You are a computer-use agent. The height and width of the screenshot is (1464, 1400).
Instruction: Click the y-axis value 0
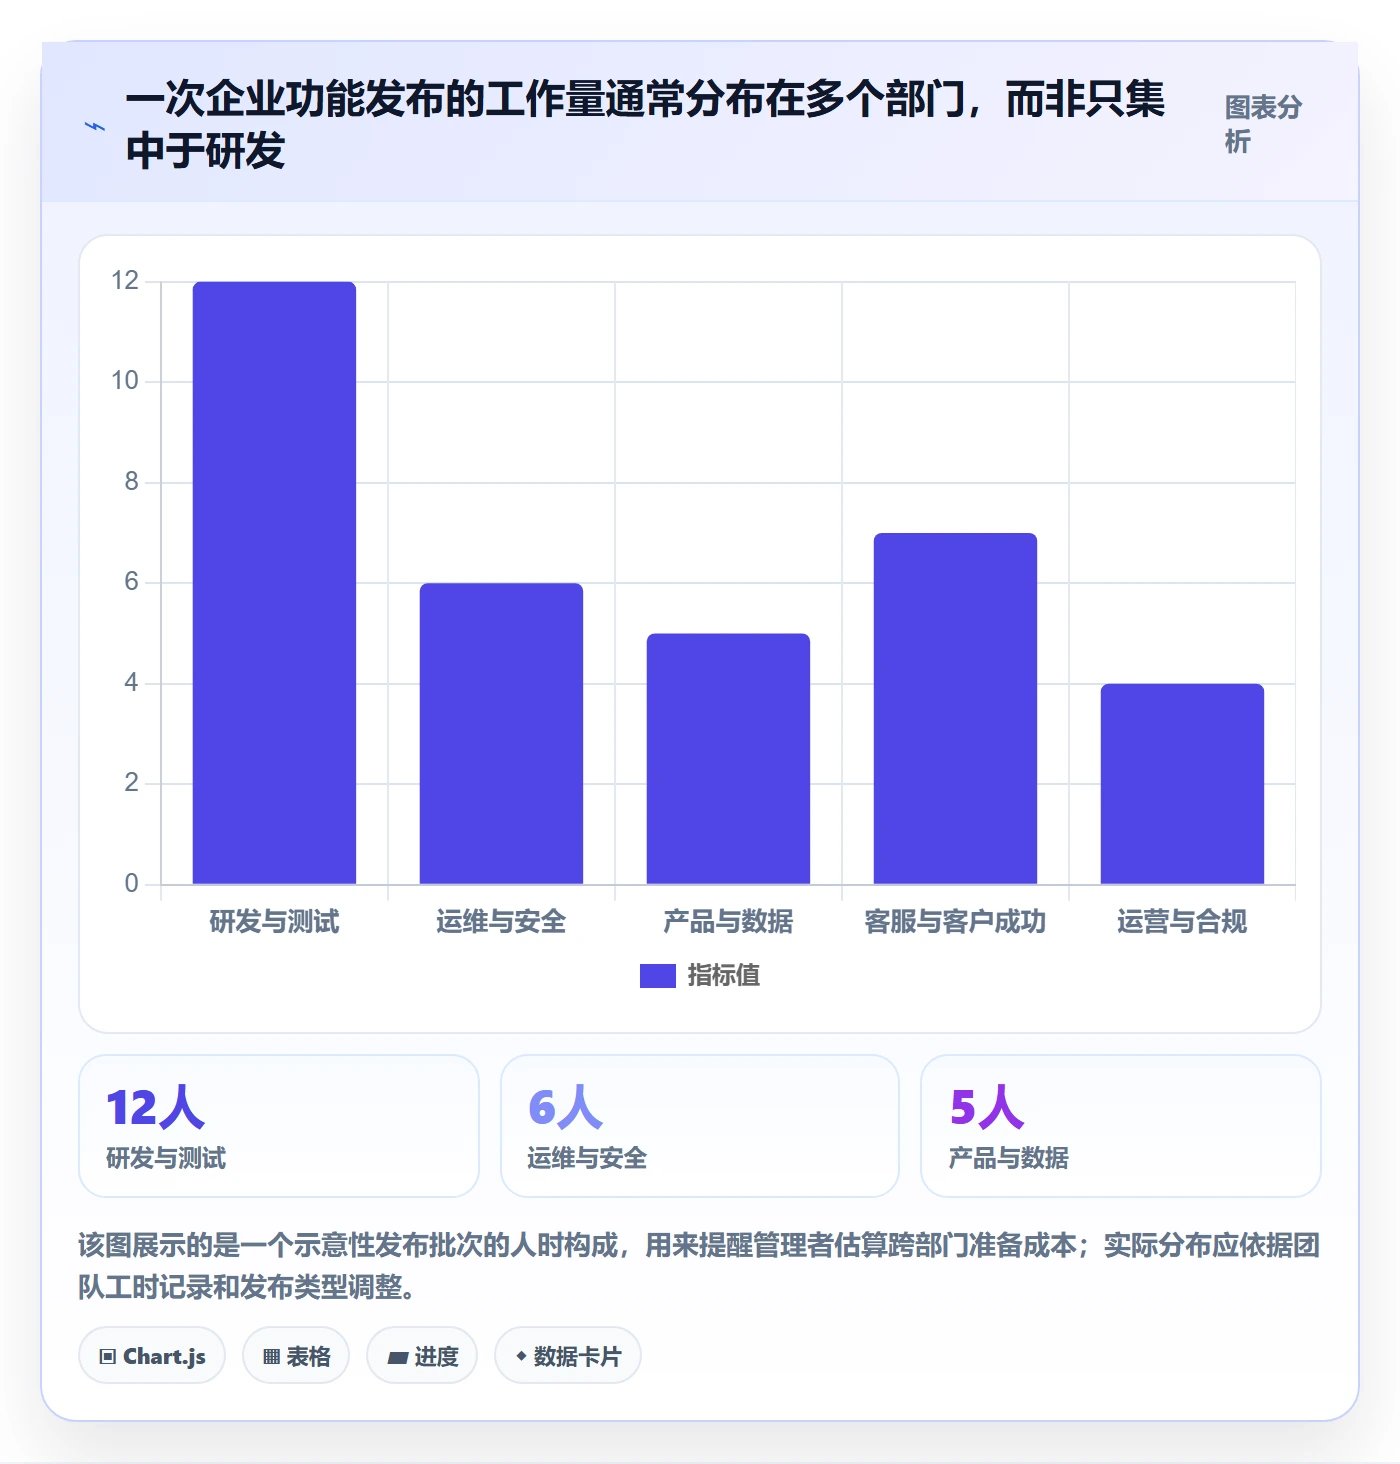point(131,884)
